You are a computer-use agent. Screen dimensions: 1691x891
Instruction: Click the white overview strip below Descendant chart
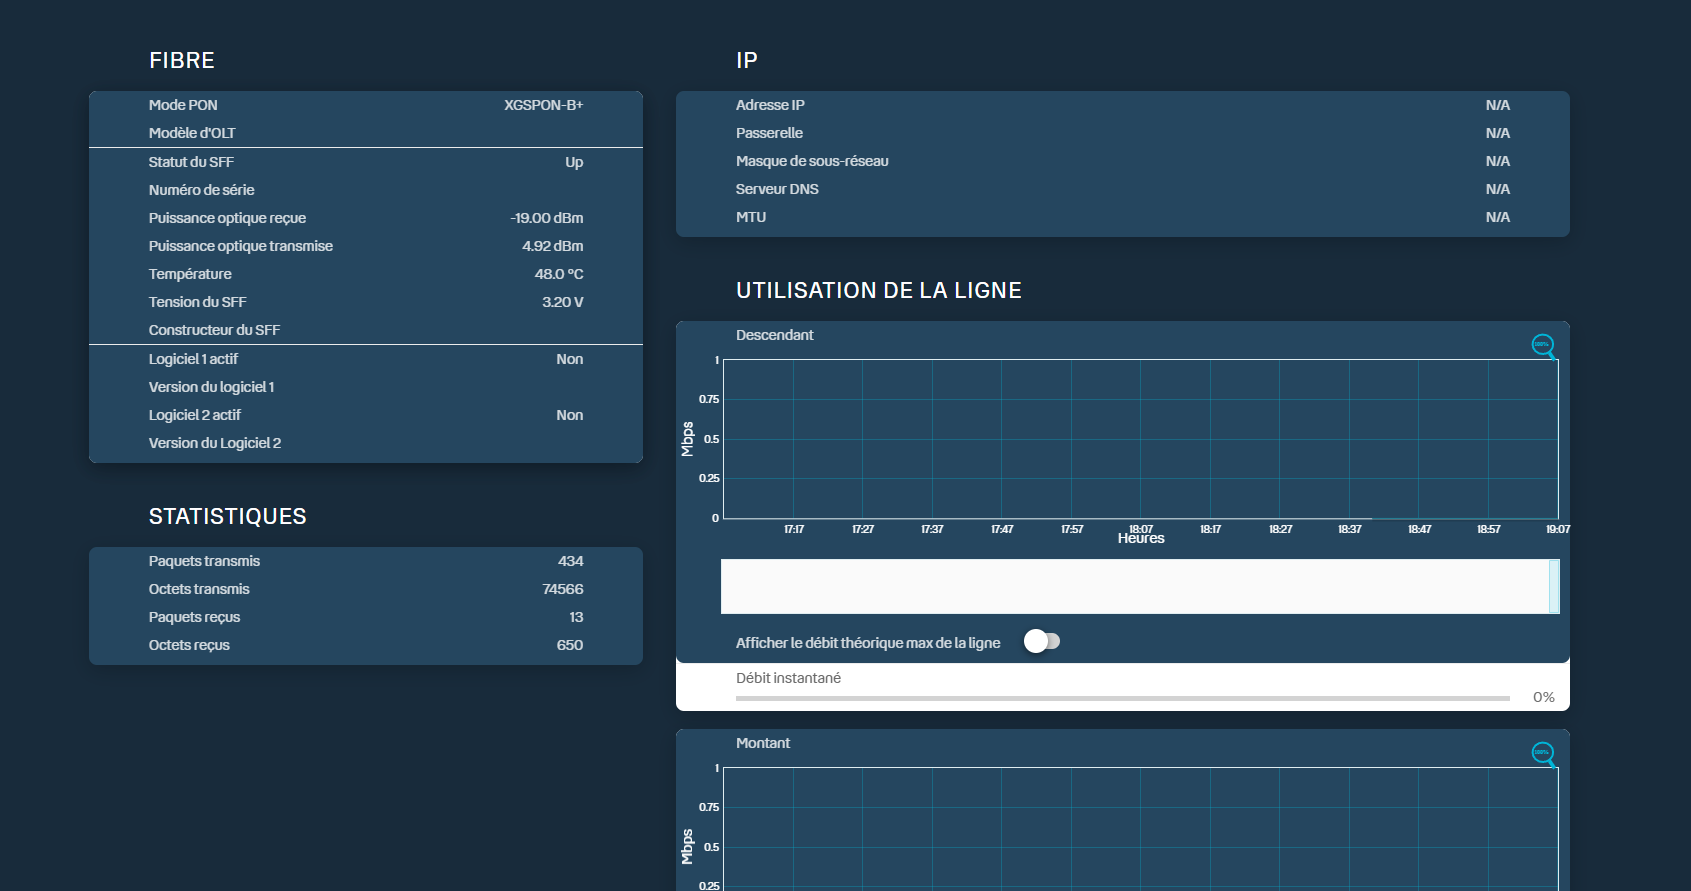tap(1135, 586)
